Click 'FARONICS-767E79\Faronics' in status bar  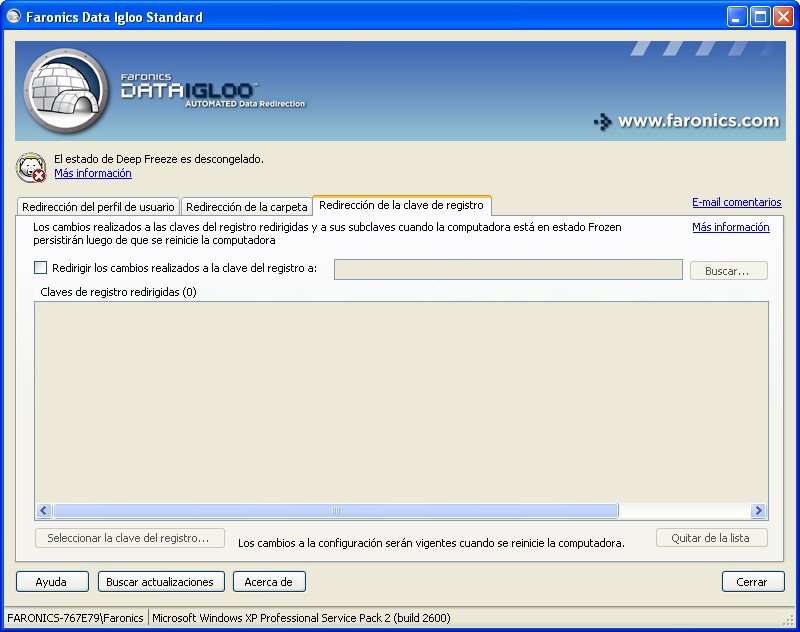coord(75,618)
